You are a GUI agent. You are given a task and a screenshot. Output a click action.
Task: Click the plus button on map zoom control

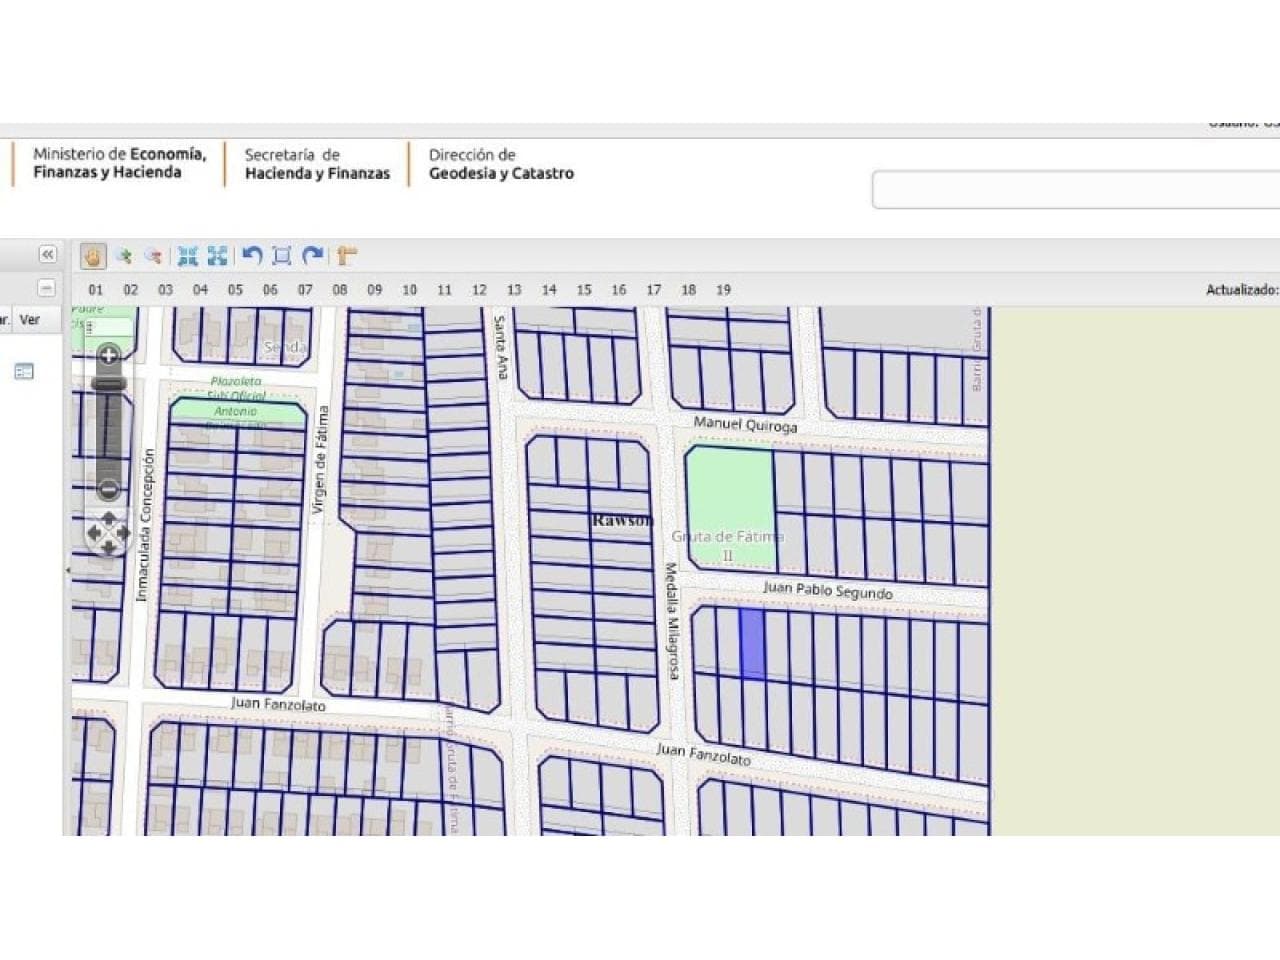[x=109, y=355]
